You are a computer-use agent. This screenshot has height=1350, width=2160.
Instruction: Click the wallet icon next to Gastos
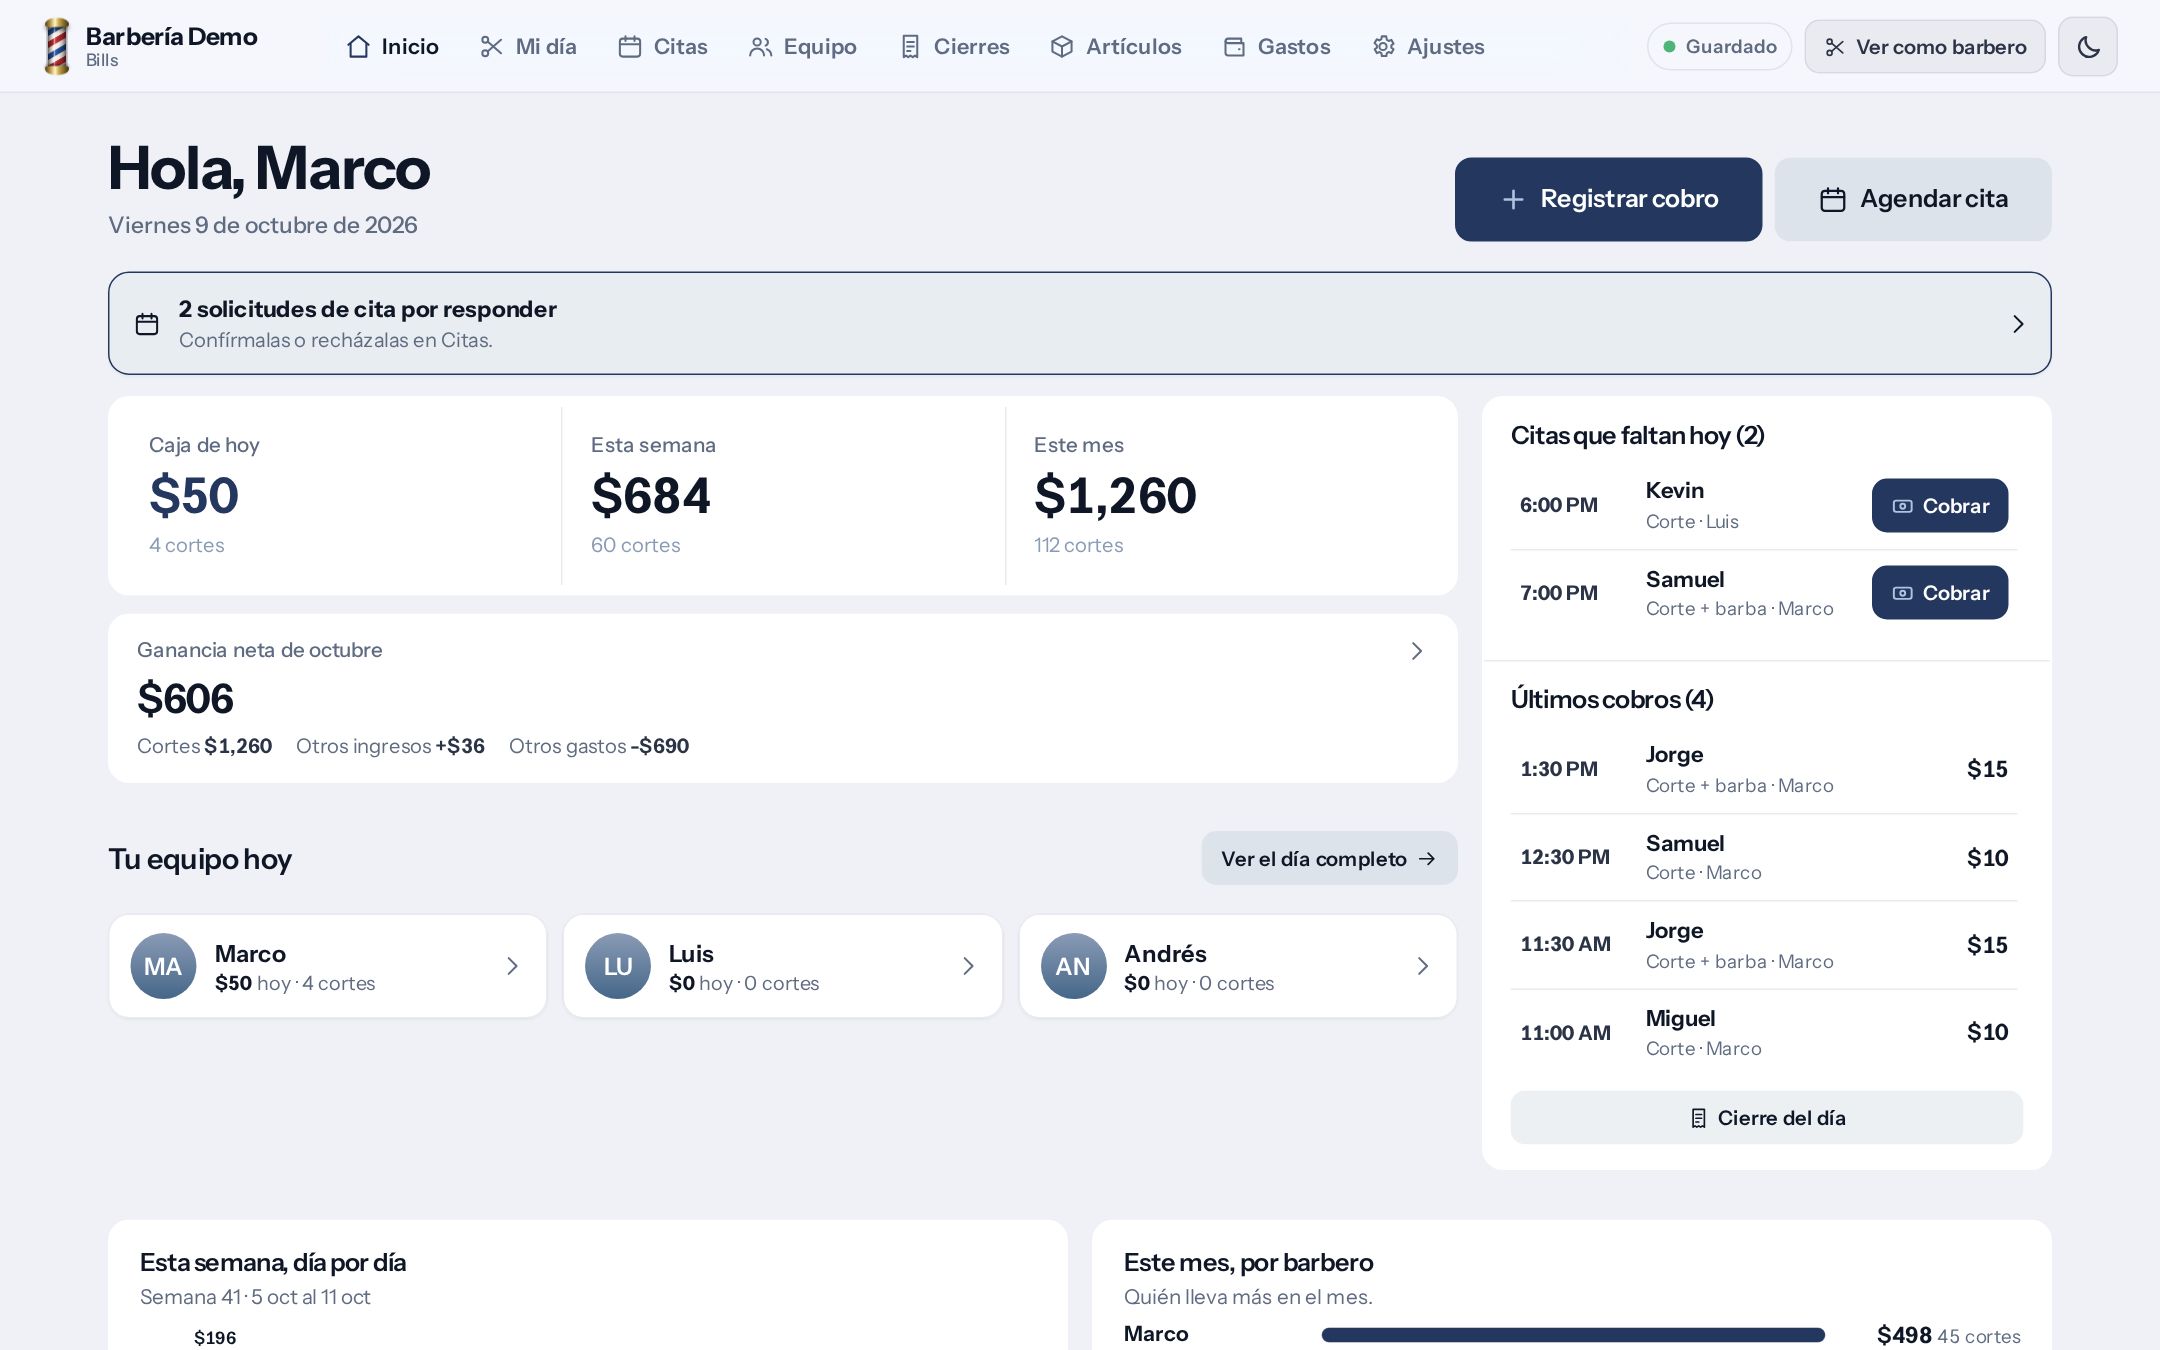click(1234, 47)
